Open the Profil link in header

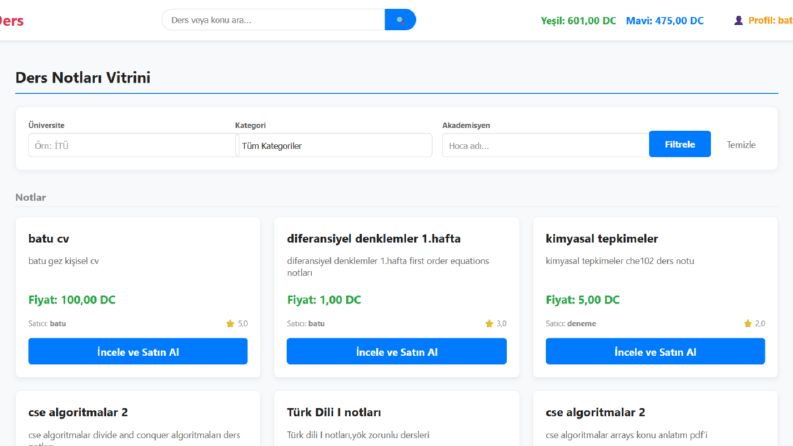coord(770,20)
